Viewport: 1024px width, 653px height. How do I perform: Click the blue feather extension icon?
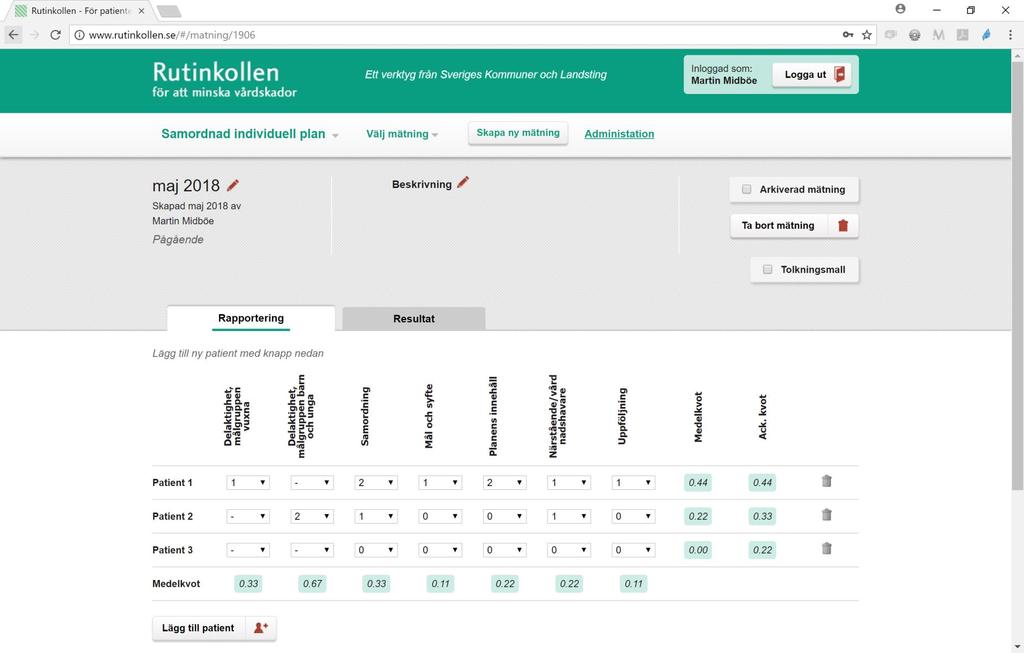coord(986,35)
